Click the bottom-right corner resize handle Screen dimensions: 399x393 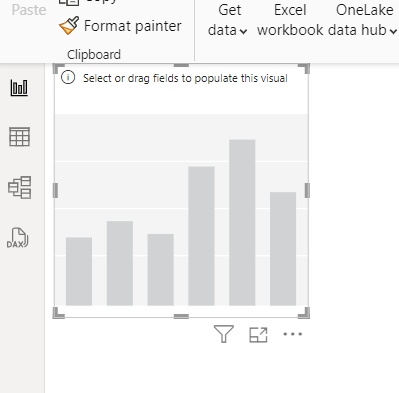click(x=305, y=313)
